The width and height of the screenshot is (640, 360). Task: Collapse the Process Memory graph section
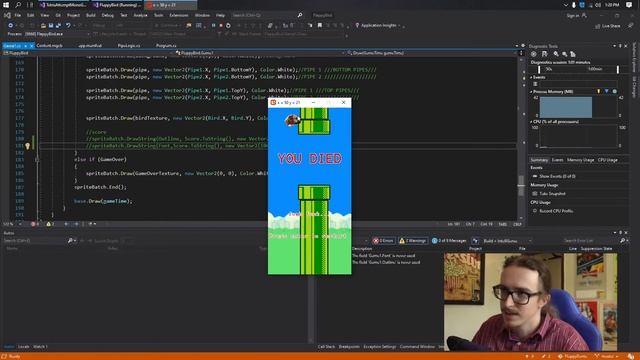point(531,92)
